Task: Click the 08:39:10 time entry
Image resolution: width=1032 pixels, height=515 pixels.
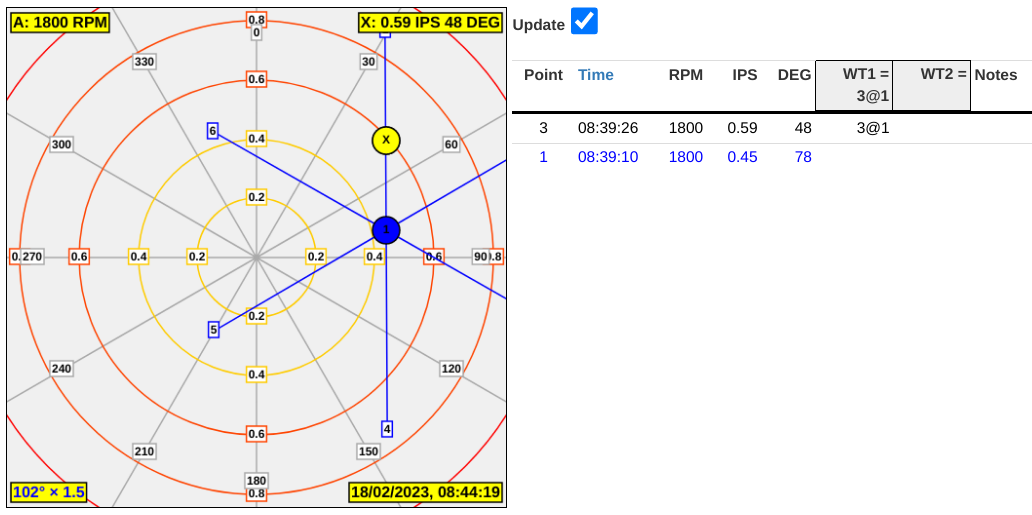Action: tap(608, 157)
